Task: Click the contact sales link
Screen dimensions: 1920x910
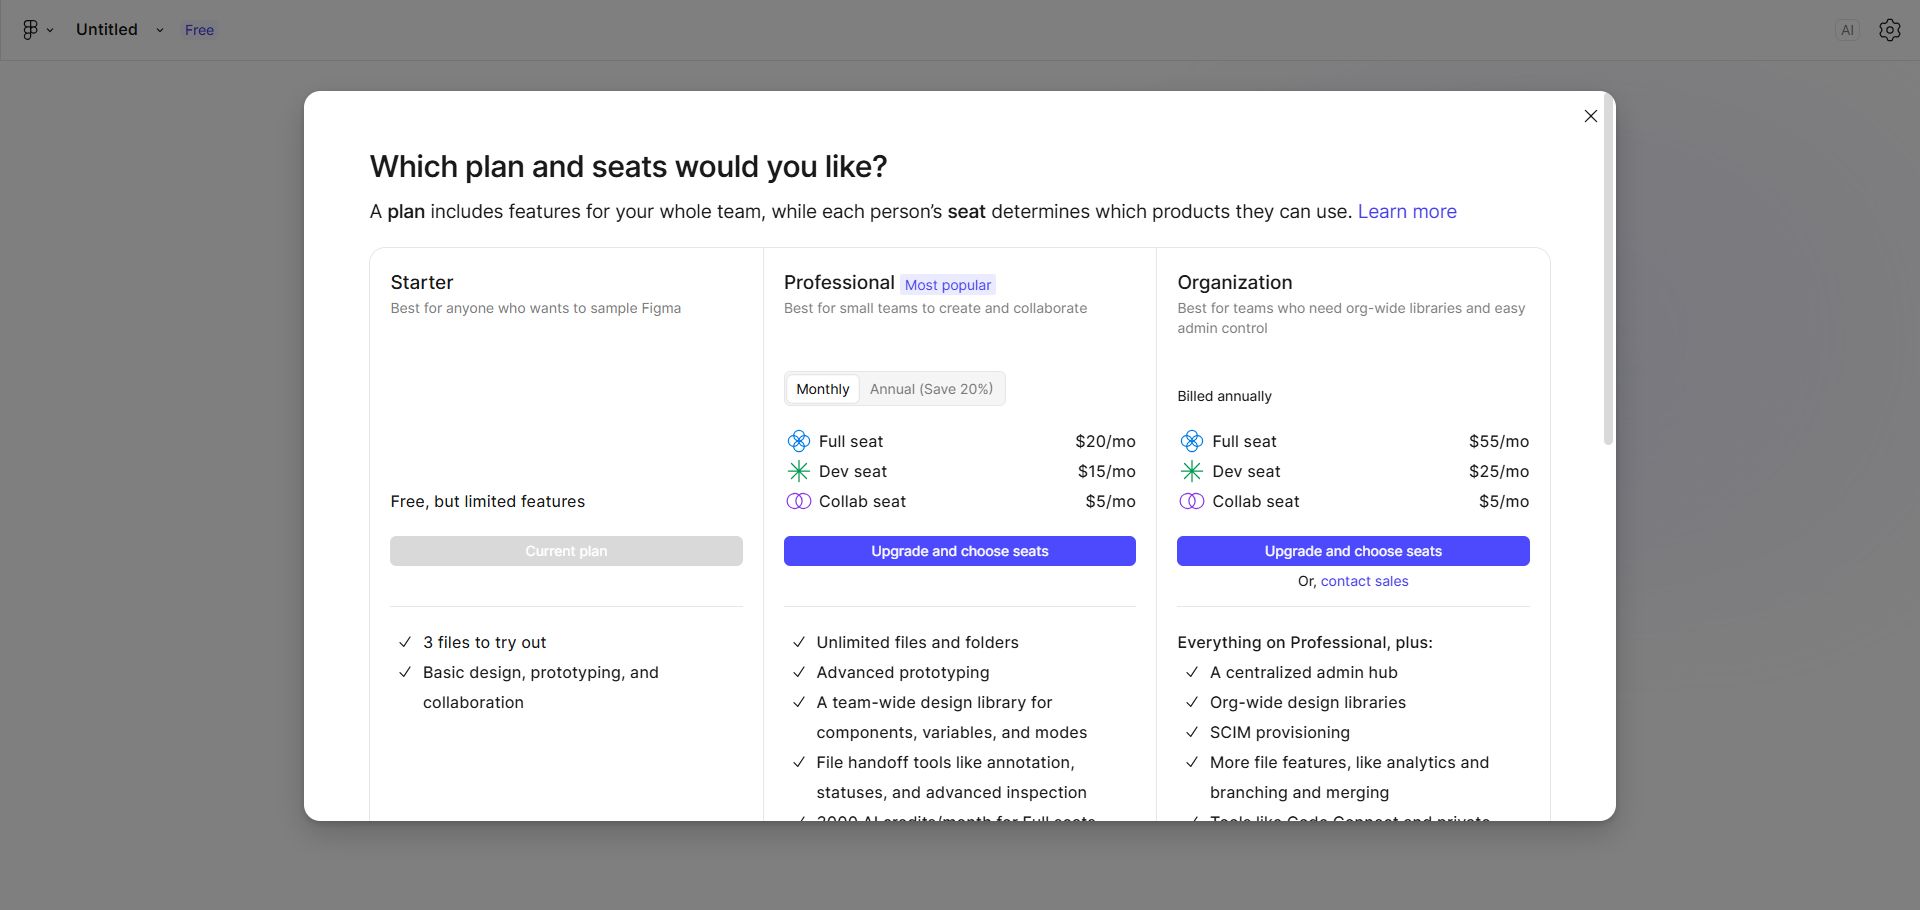Action: [1364, 581]
